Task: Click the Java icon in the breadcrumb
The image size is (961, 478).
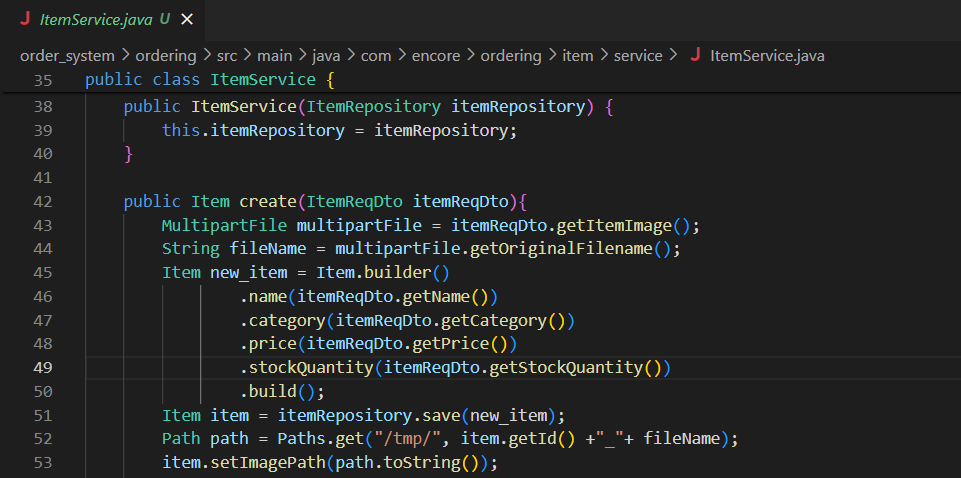Action: tap(695, 56)
